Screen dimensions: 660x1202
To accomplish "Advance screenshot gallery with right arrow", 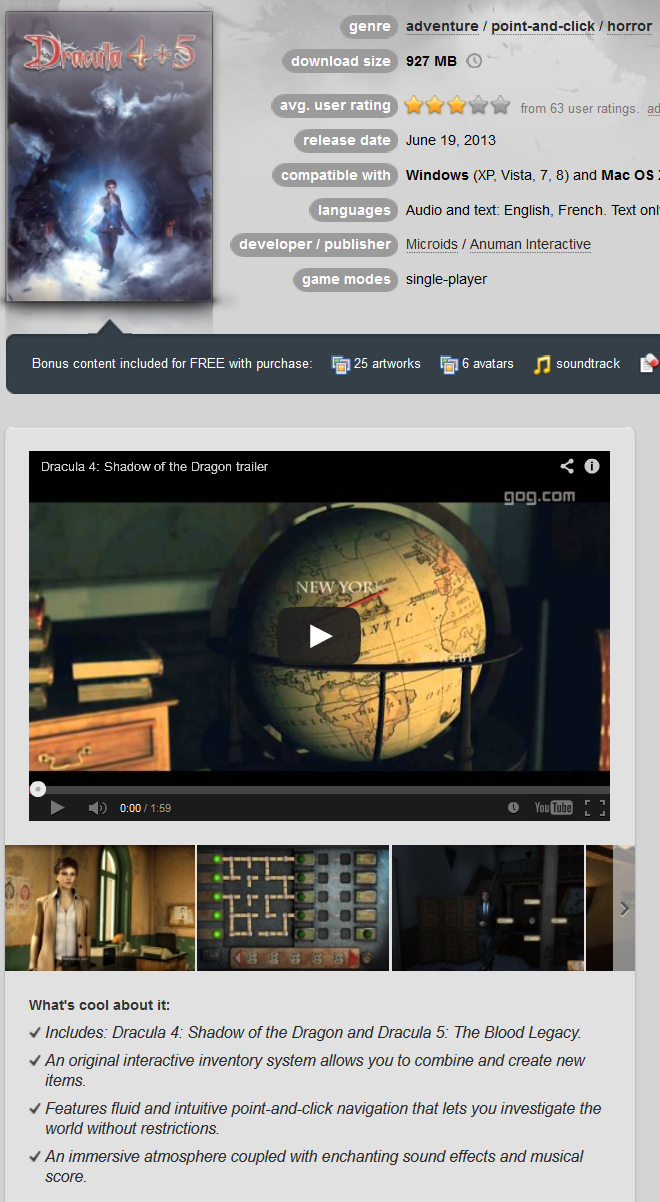I will tap(625, 908).
